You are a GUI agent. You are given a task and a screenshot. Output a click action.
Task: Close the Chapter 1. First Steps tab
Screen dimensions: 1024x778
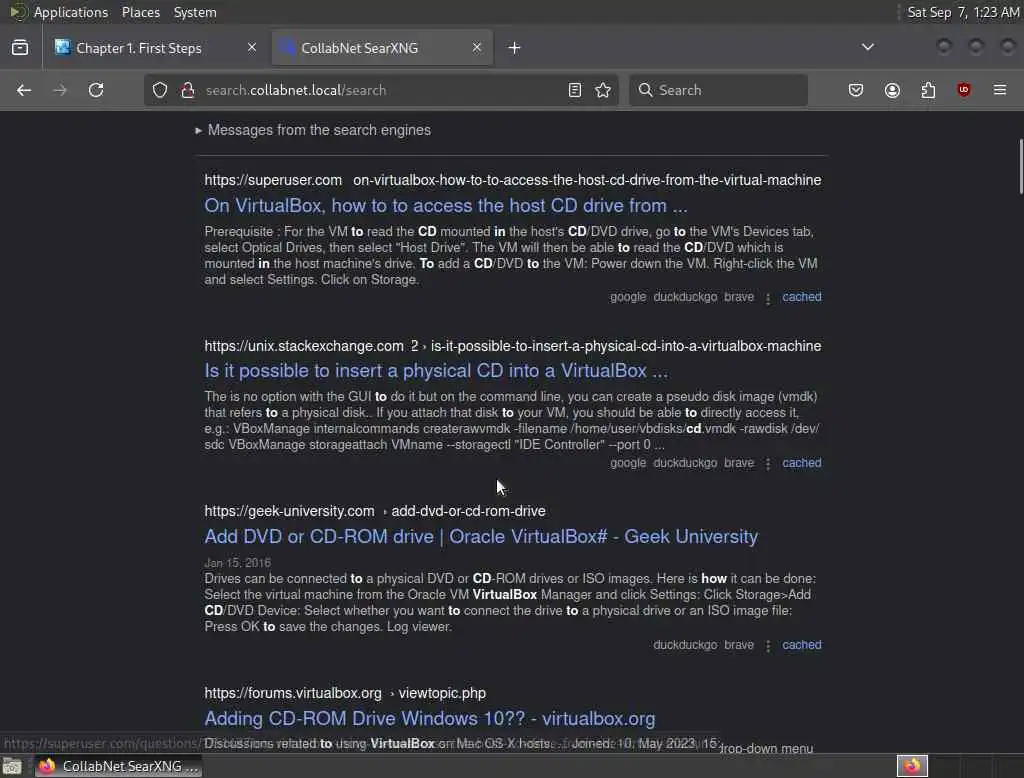click(x=251, y=47)
